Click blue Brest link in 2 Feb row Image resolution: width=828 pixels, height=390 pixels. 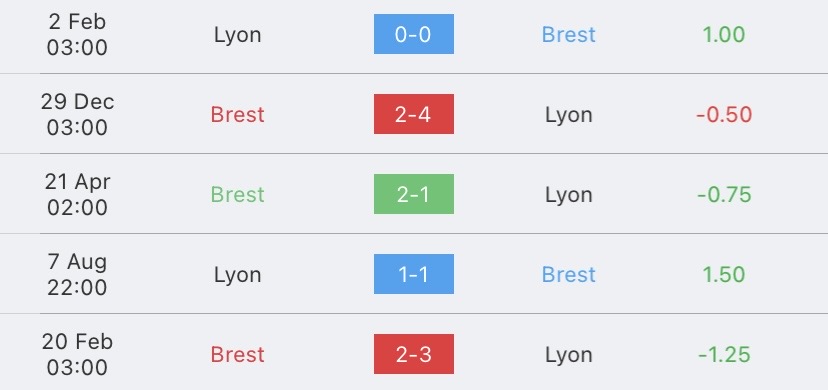pyautogui.click(x=569, y=35)
